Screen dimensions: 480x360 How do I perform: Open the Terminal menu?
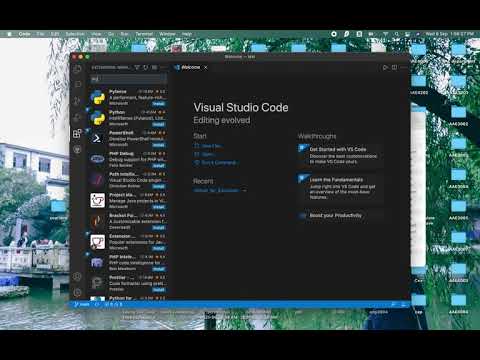(144, 34)
